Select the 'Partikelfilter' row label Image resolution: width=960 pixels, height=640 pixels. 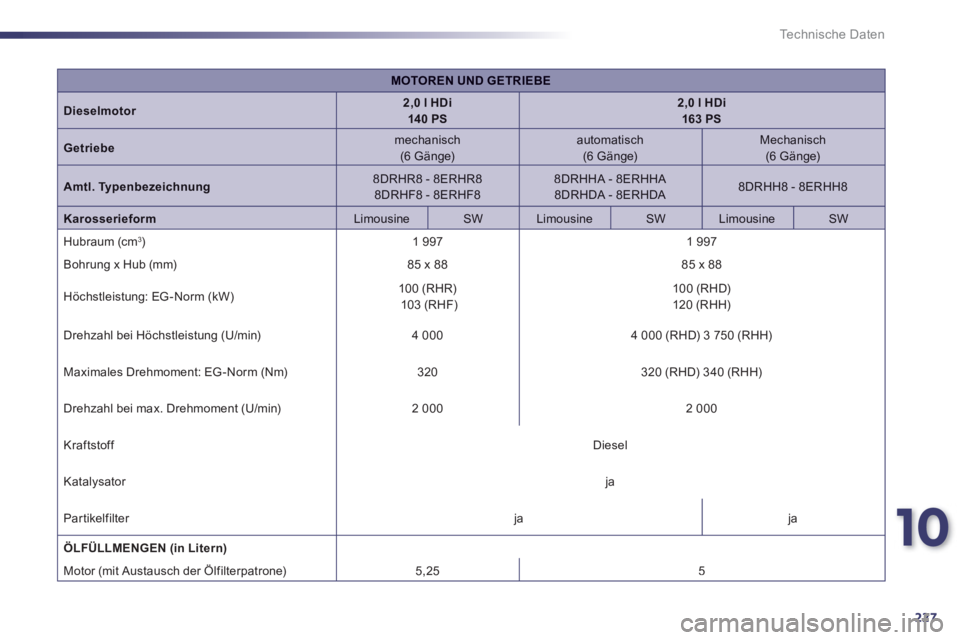96,519
